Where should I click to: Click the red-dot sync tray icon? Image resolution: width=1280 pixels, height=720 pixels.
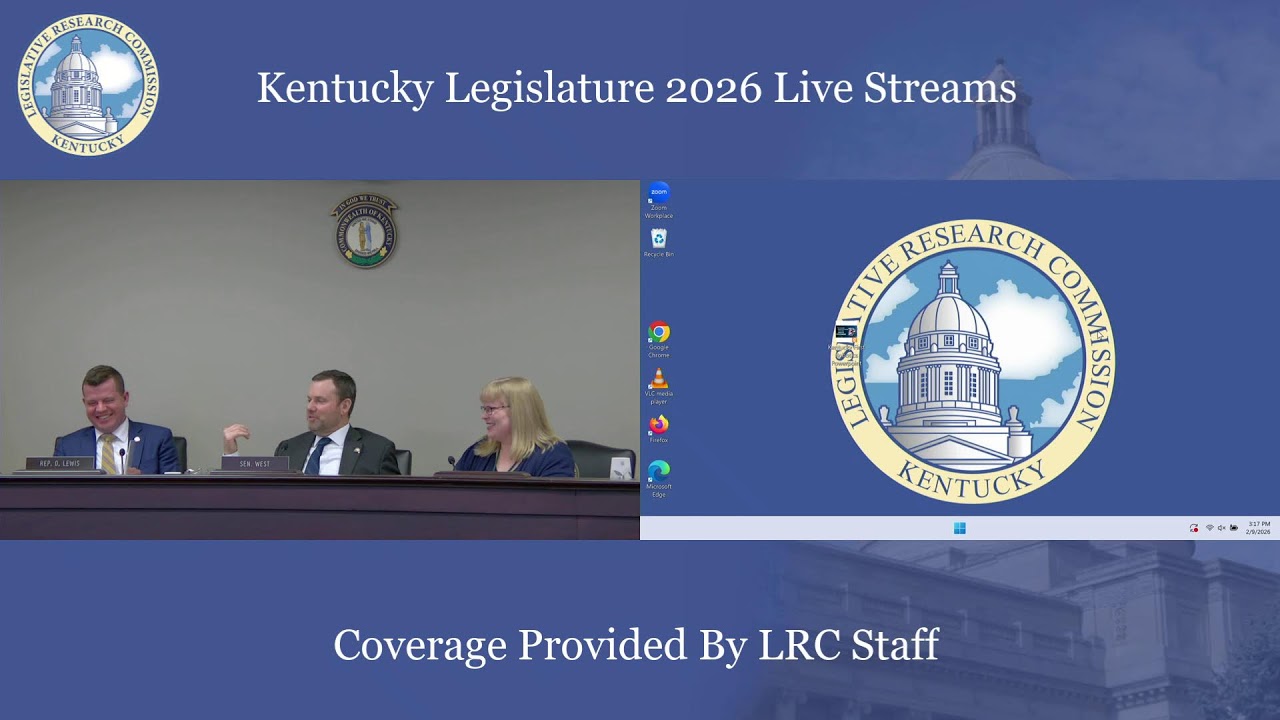pos(1193,528)
